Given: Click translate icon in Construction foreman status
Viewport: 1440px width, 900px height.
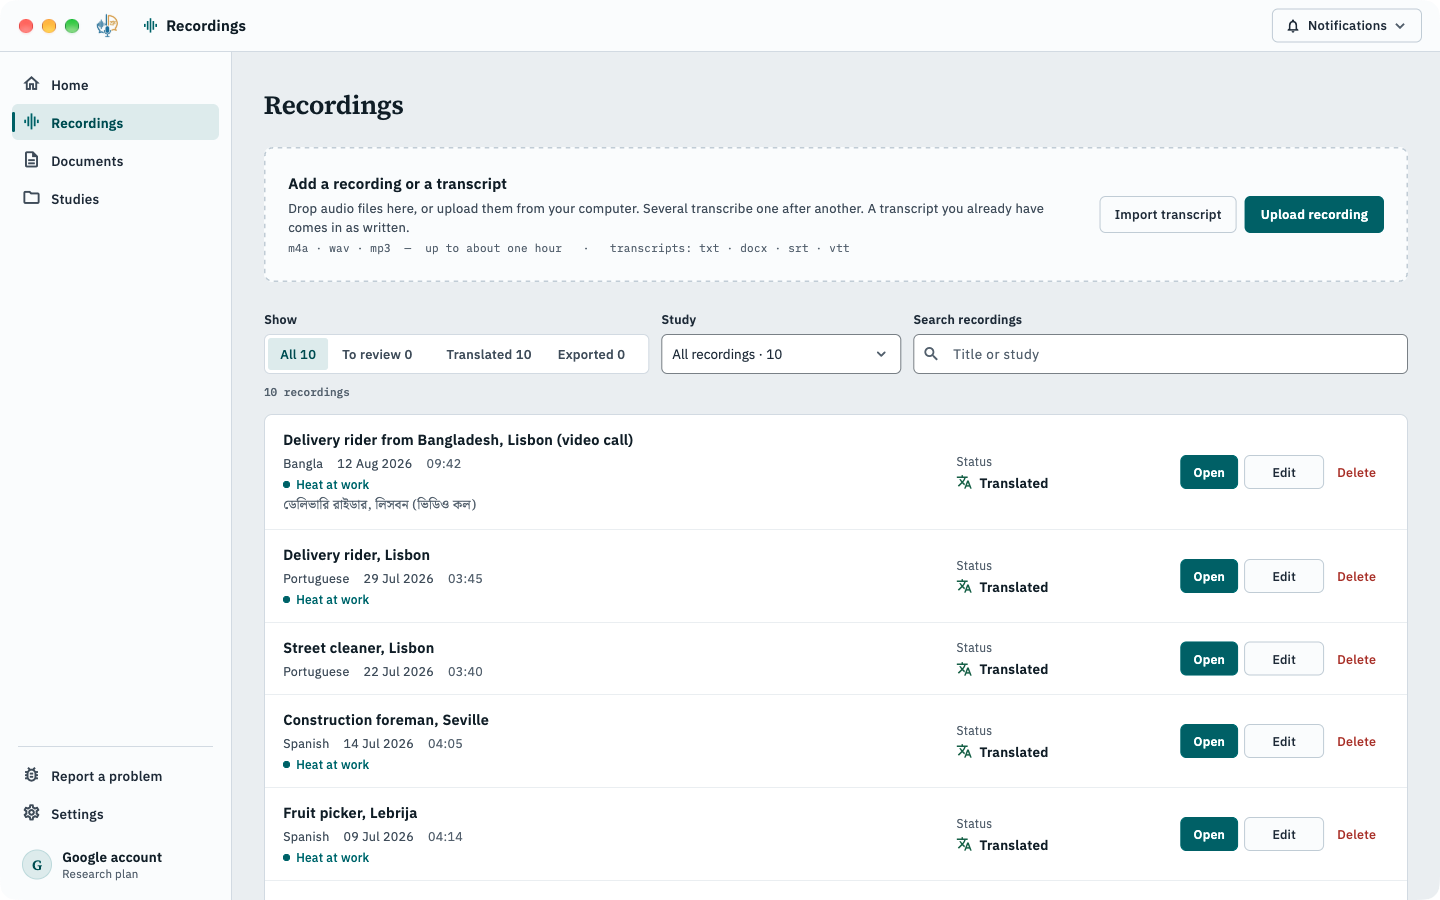Looking at the screenshot, I should pyautogui.click(x=964, y=751).
